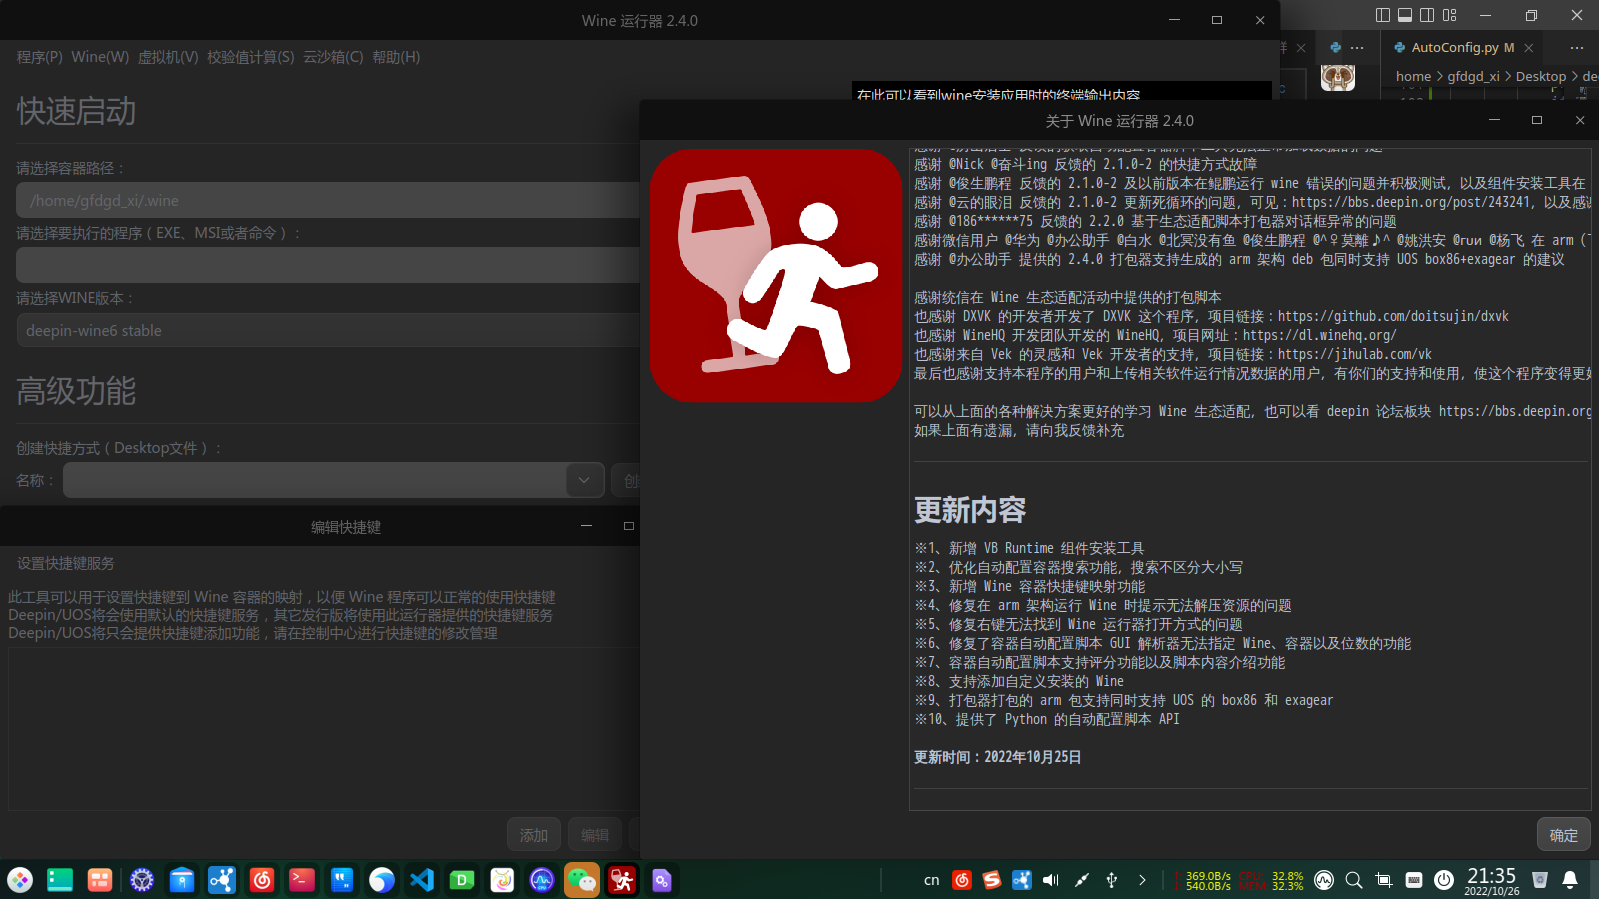Open the deepin launcher in the dock

coord(20,880)
